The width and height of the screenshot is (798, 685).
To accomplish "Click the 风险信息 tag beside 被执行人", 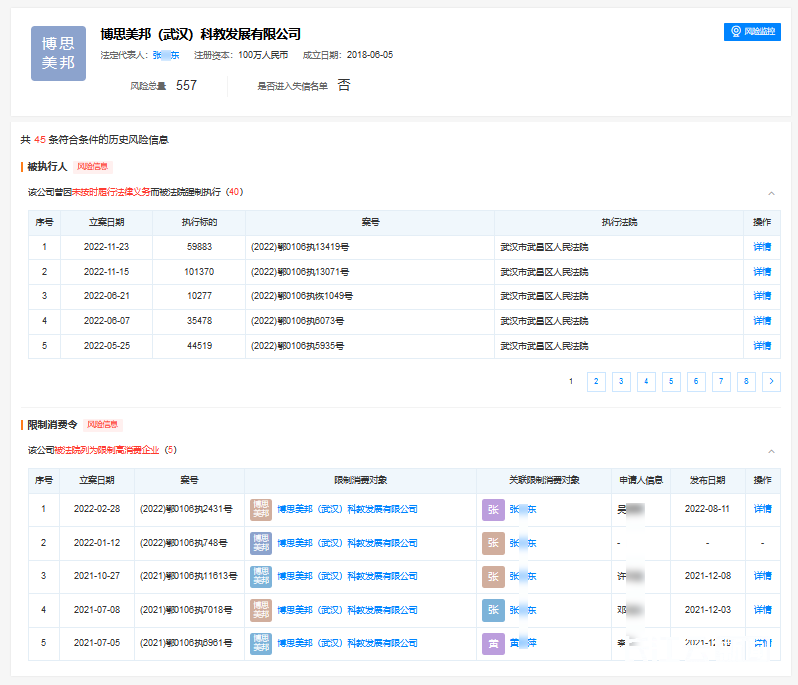I will pos(92,166).
